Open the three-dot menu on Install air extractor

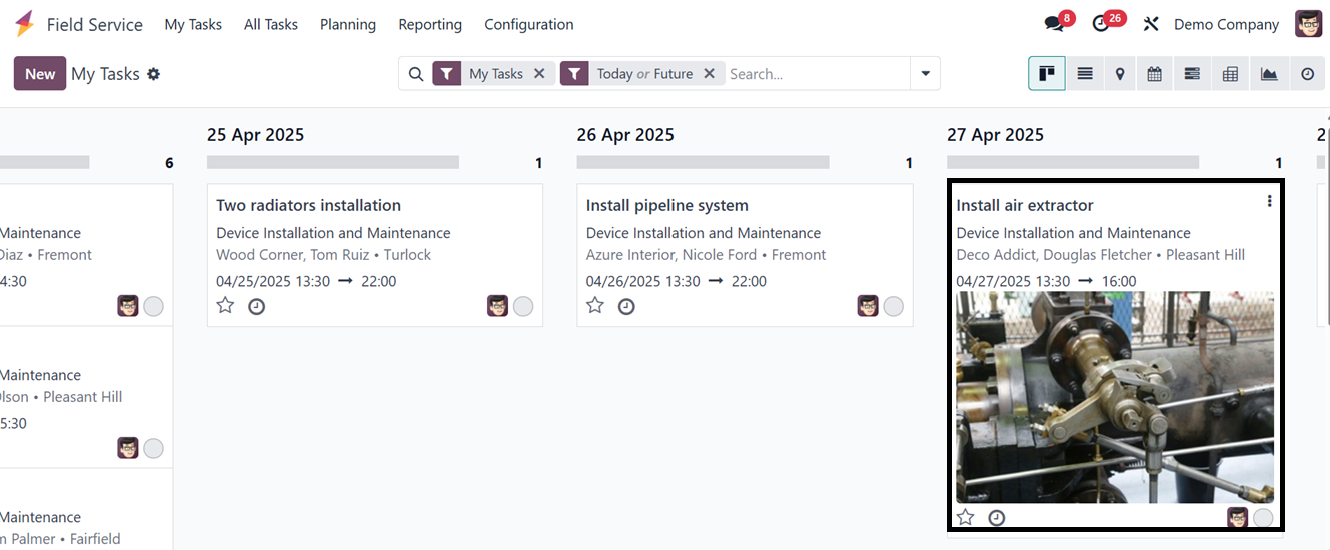coord(1269,201)
